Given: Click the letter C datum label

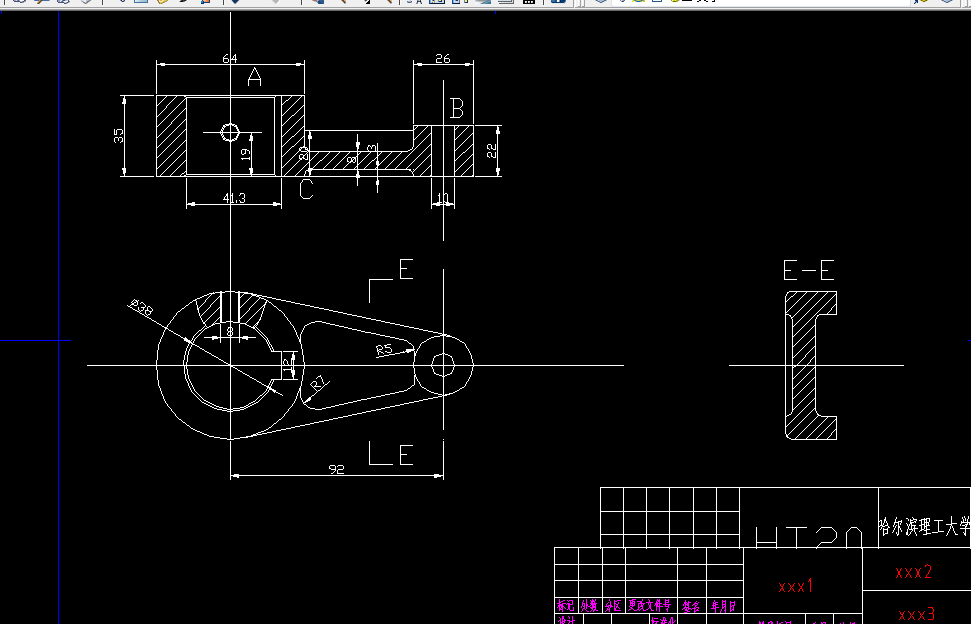Looking at the screenshot, I should [x=306, y=189].
